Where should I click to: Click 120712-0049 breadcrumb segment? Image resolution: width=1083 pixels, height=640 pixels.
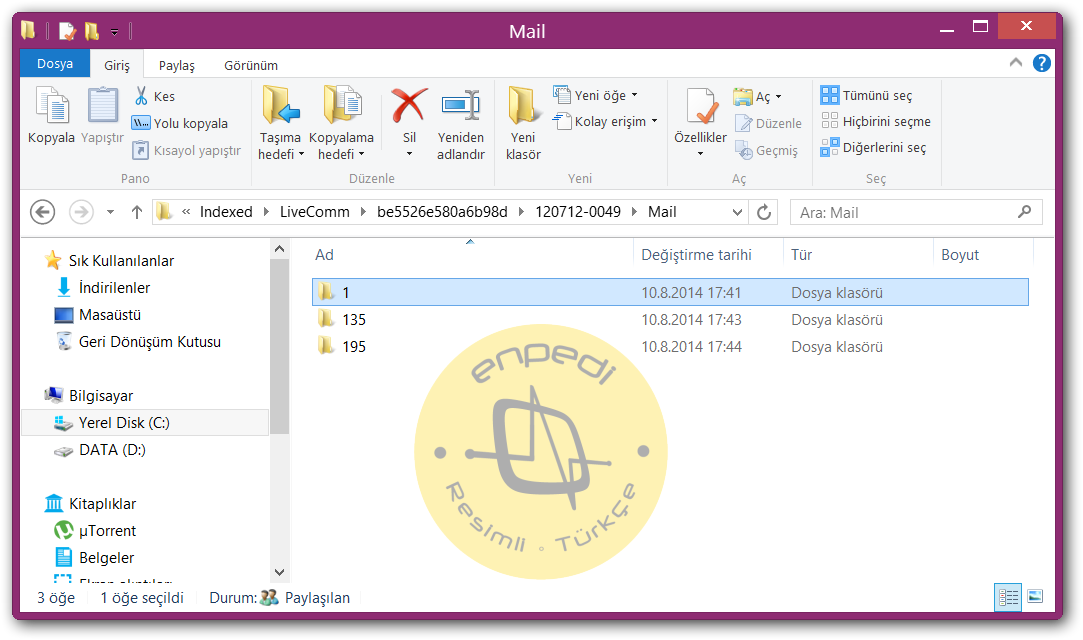pyautogui.click(x=577, y=212)
